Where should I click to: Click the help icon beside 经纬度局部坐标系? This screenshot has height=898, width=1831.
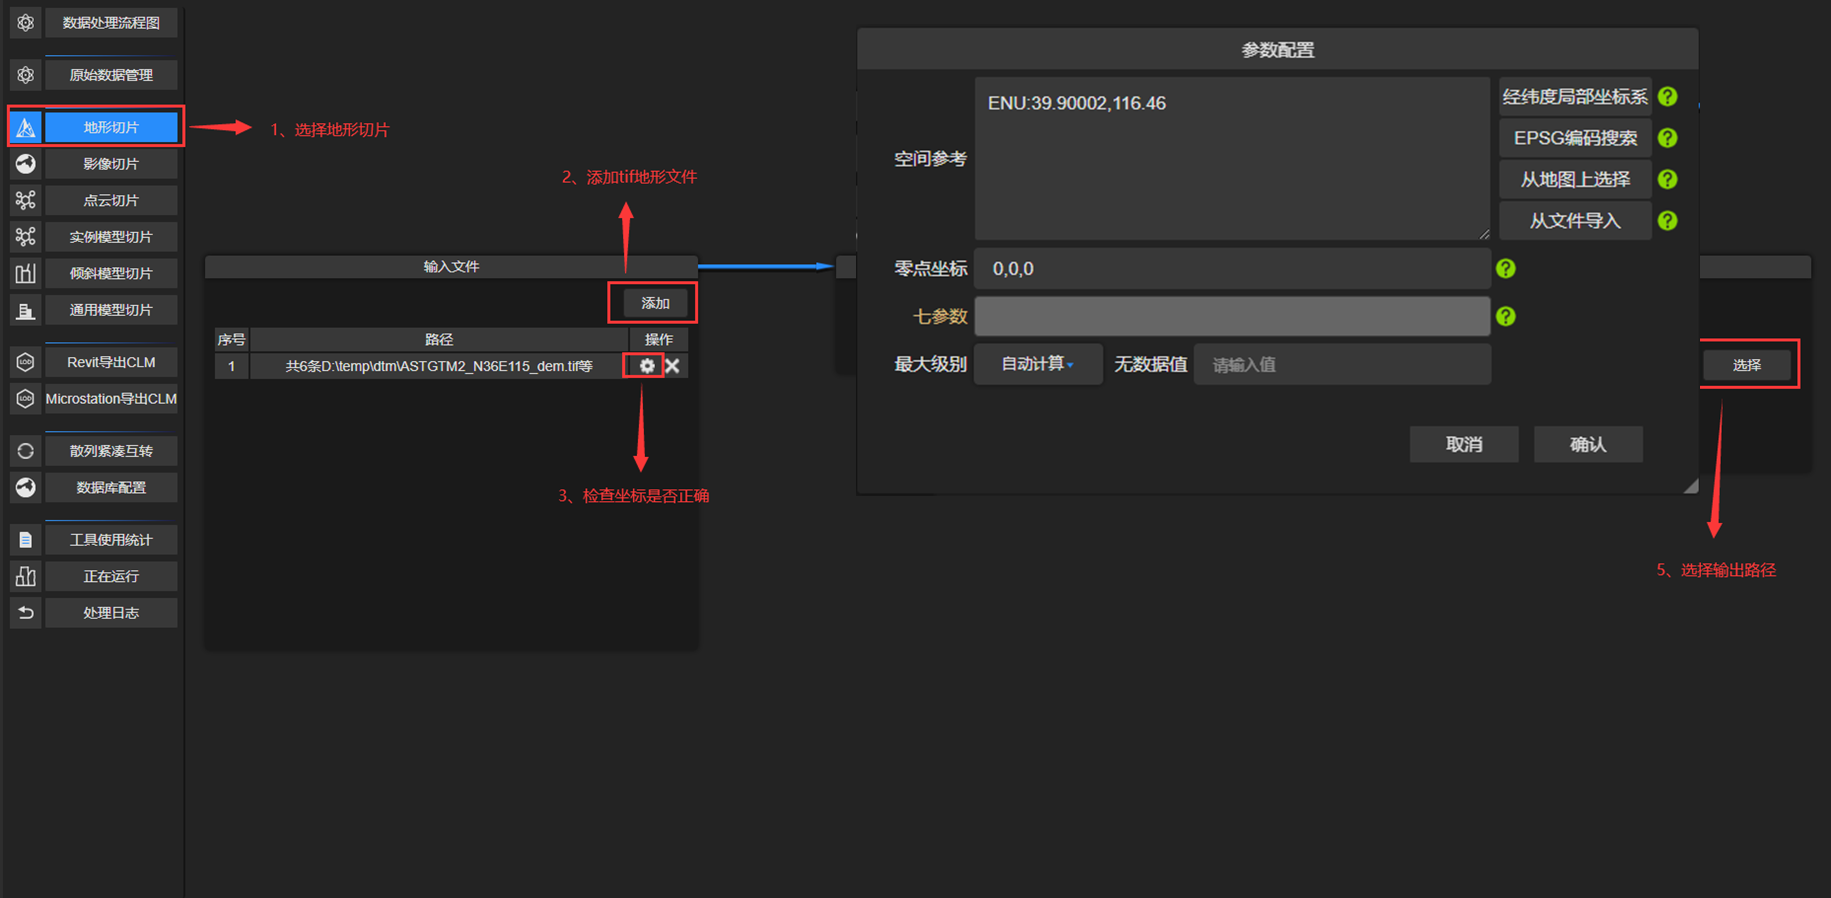[1667, 97]
